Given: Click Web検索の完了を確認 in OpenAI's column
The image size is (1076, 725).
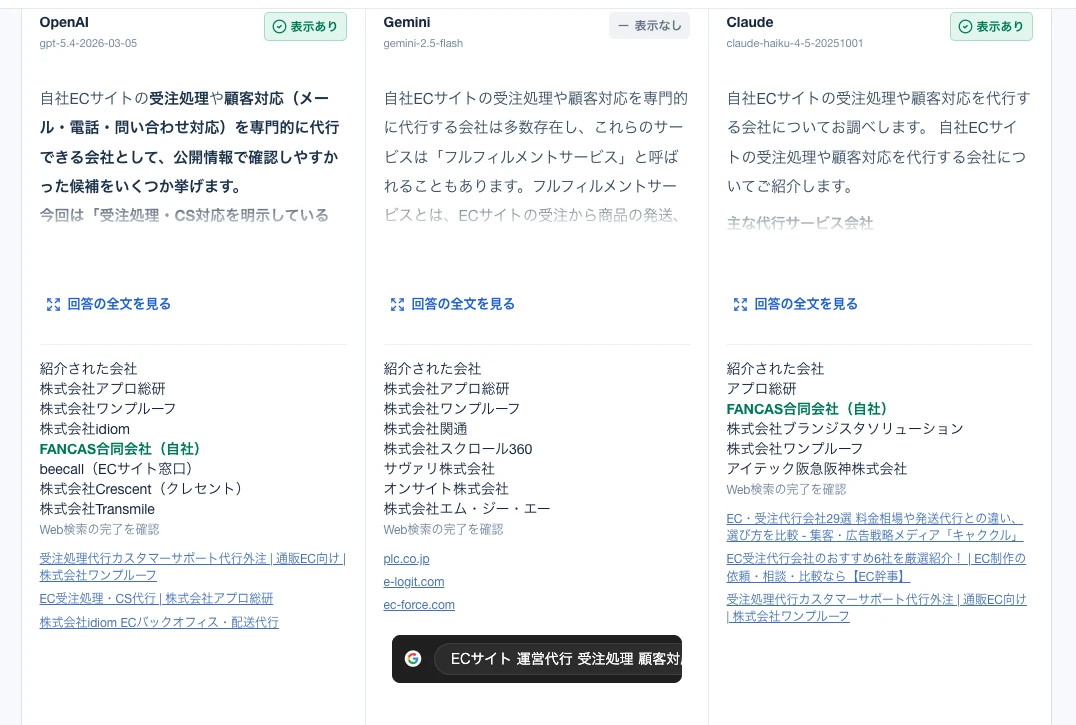Looking at the screenshot, I should (x=100, y=530).
